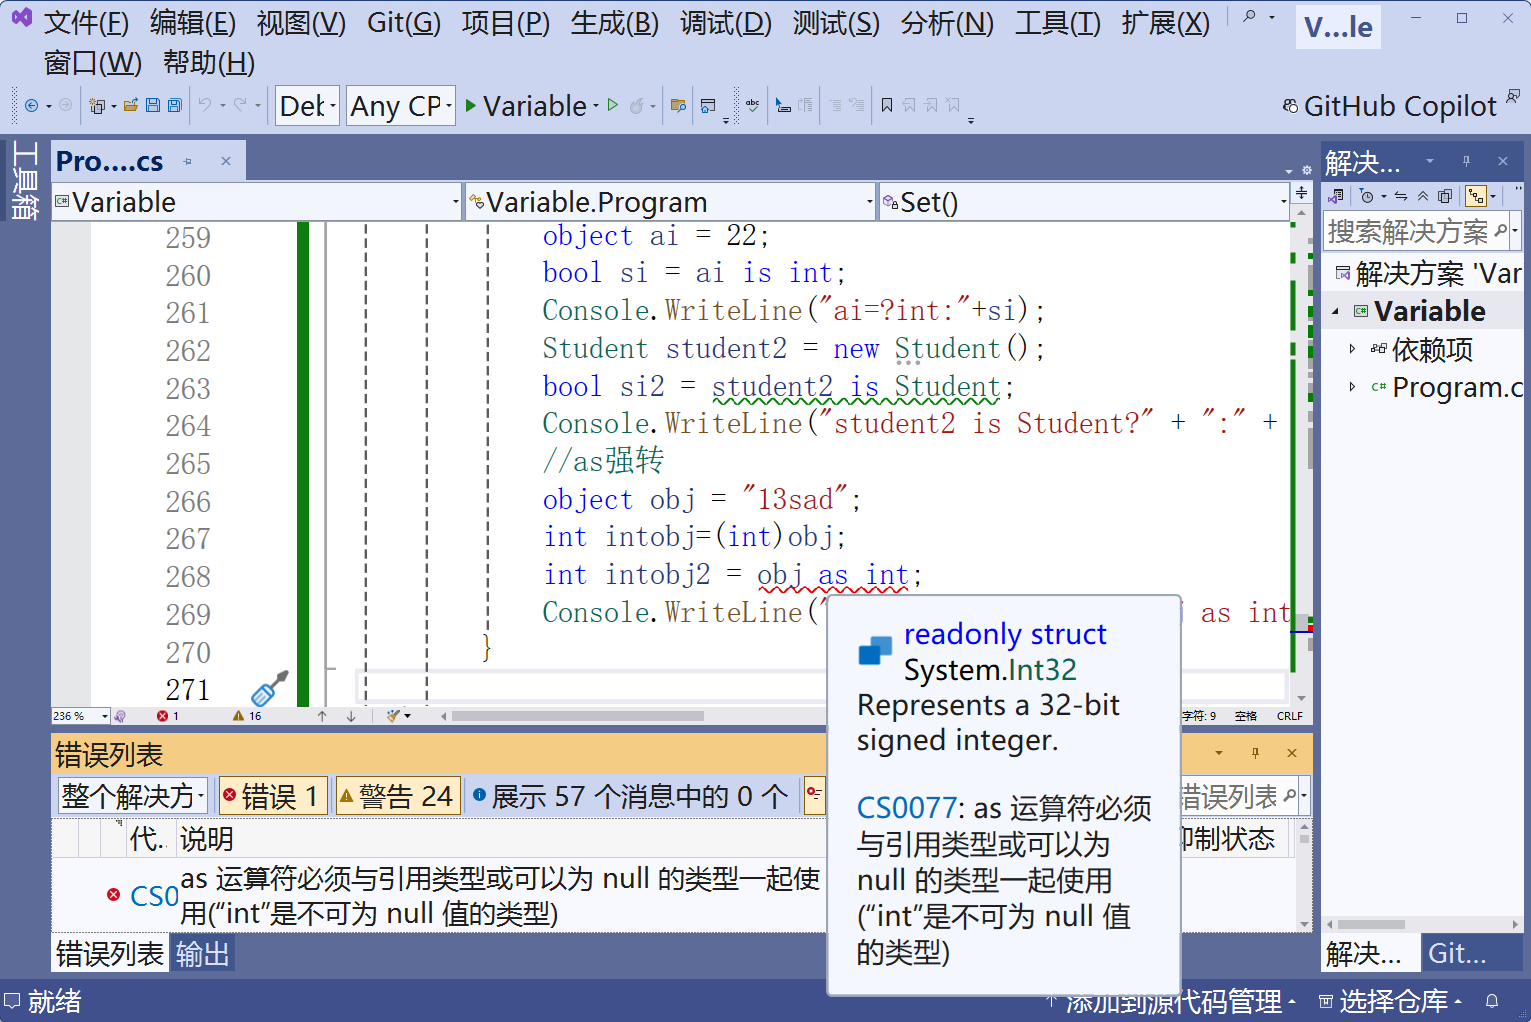The width and height of the screenshot is (1531, 1022).
Task: Toggle the preview selected items button
Action: (1476, 196)
